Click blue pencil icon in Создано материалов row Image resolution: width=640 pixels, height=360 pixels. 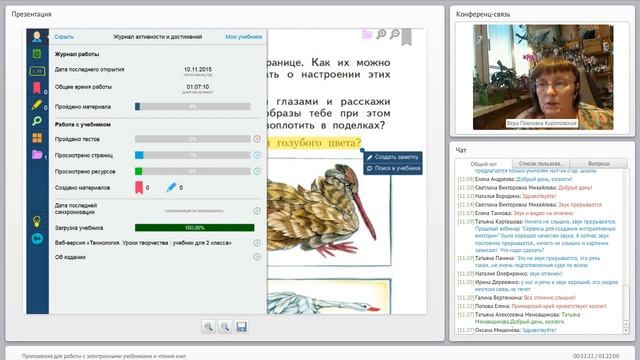coord(171,187)
